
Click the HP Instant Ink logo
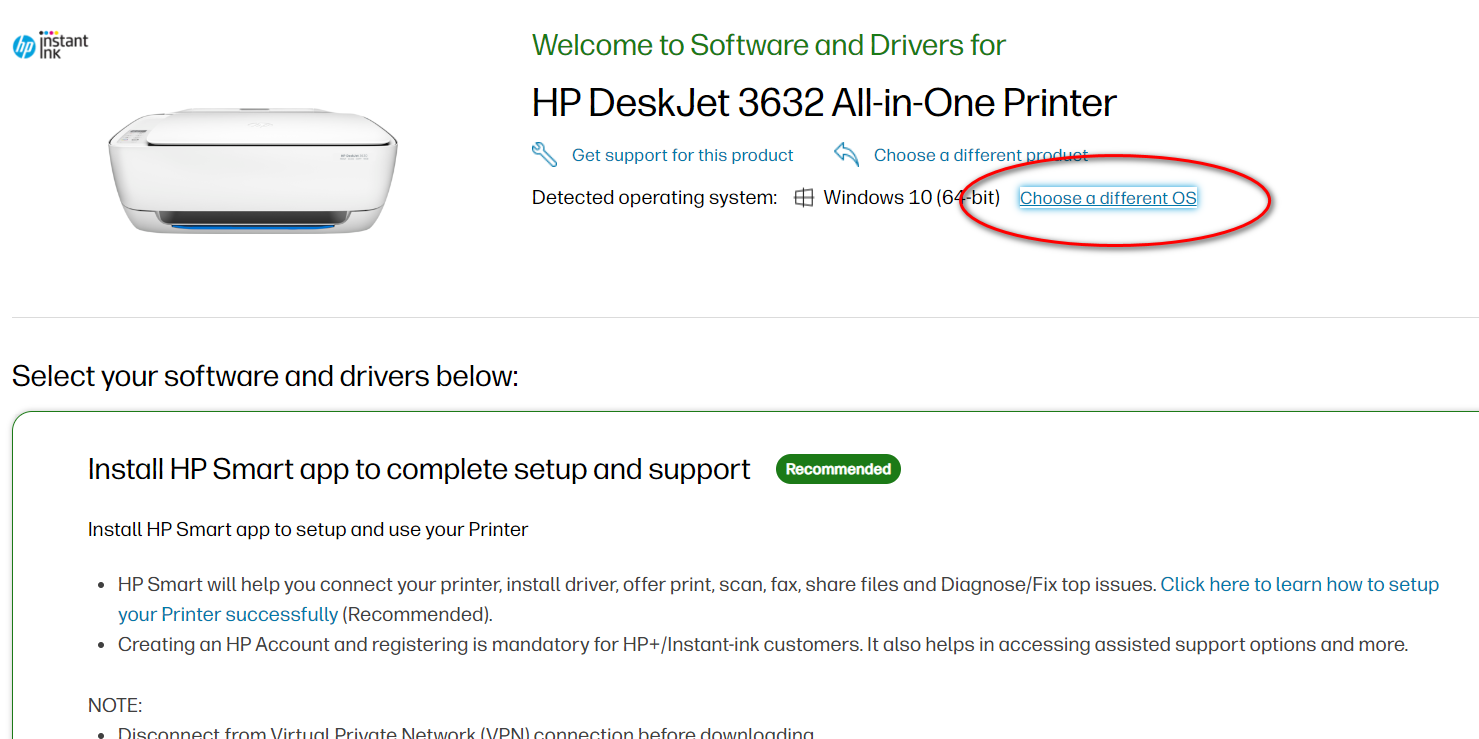pyautogui.click(x=50, y=45)
